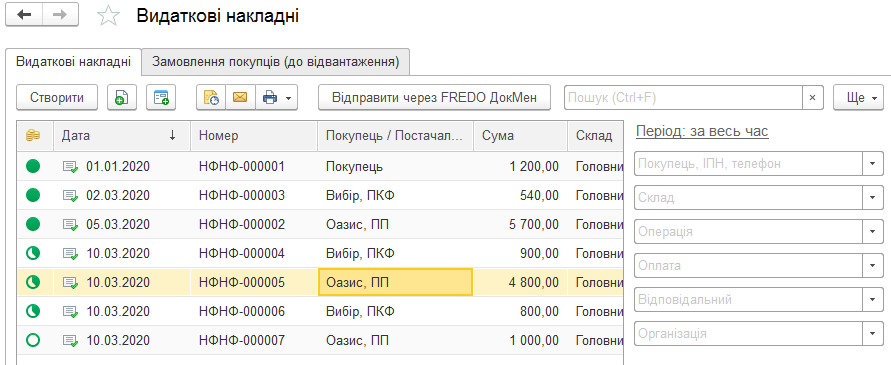
Task: Expand the Покупець, ІПН, телефон dropdown
Action: (x=872, y=164)
